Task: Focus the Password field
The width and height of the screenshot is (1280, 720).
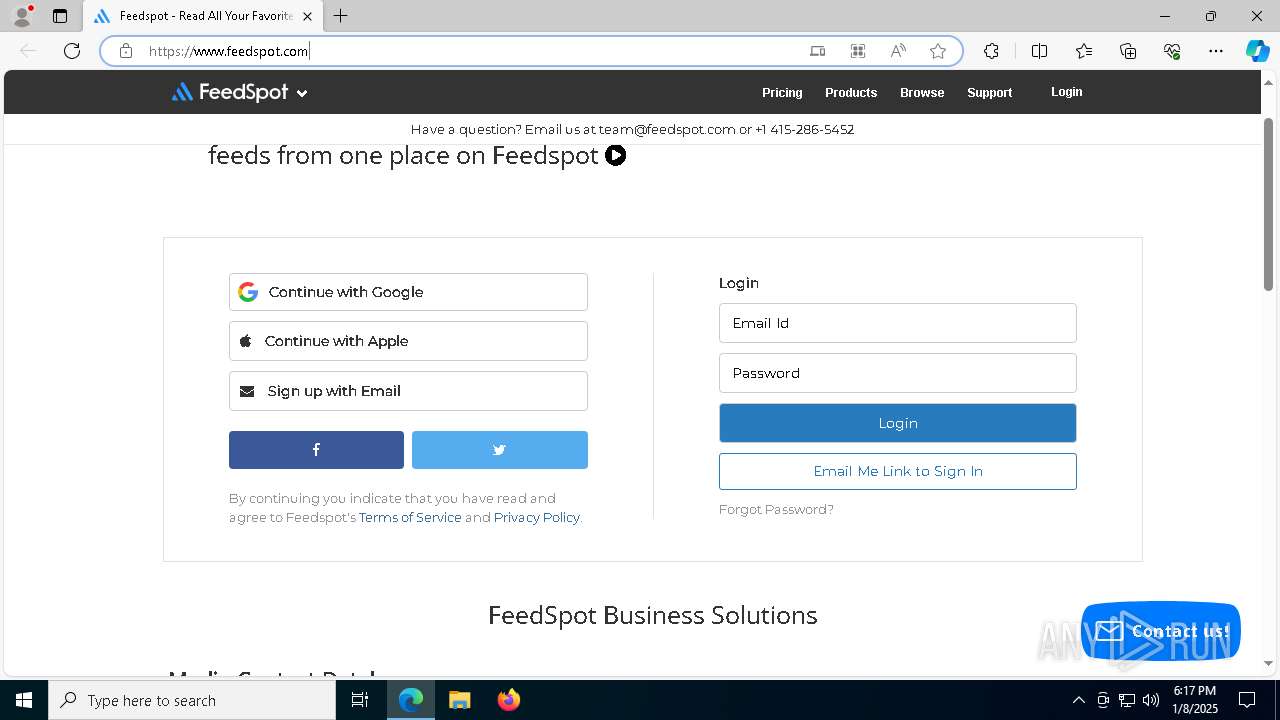Action: [x=898, y=373]
